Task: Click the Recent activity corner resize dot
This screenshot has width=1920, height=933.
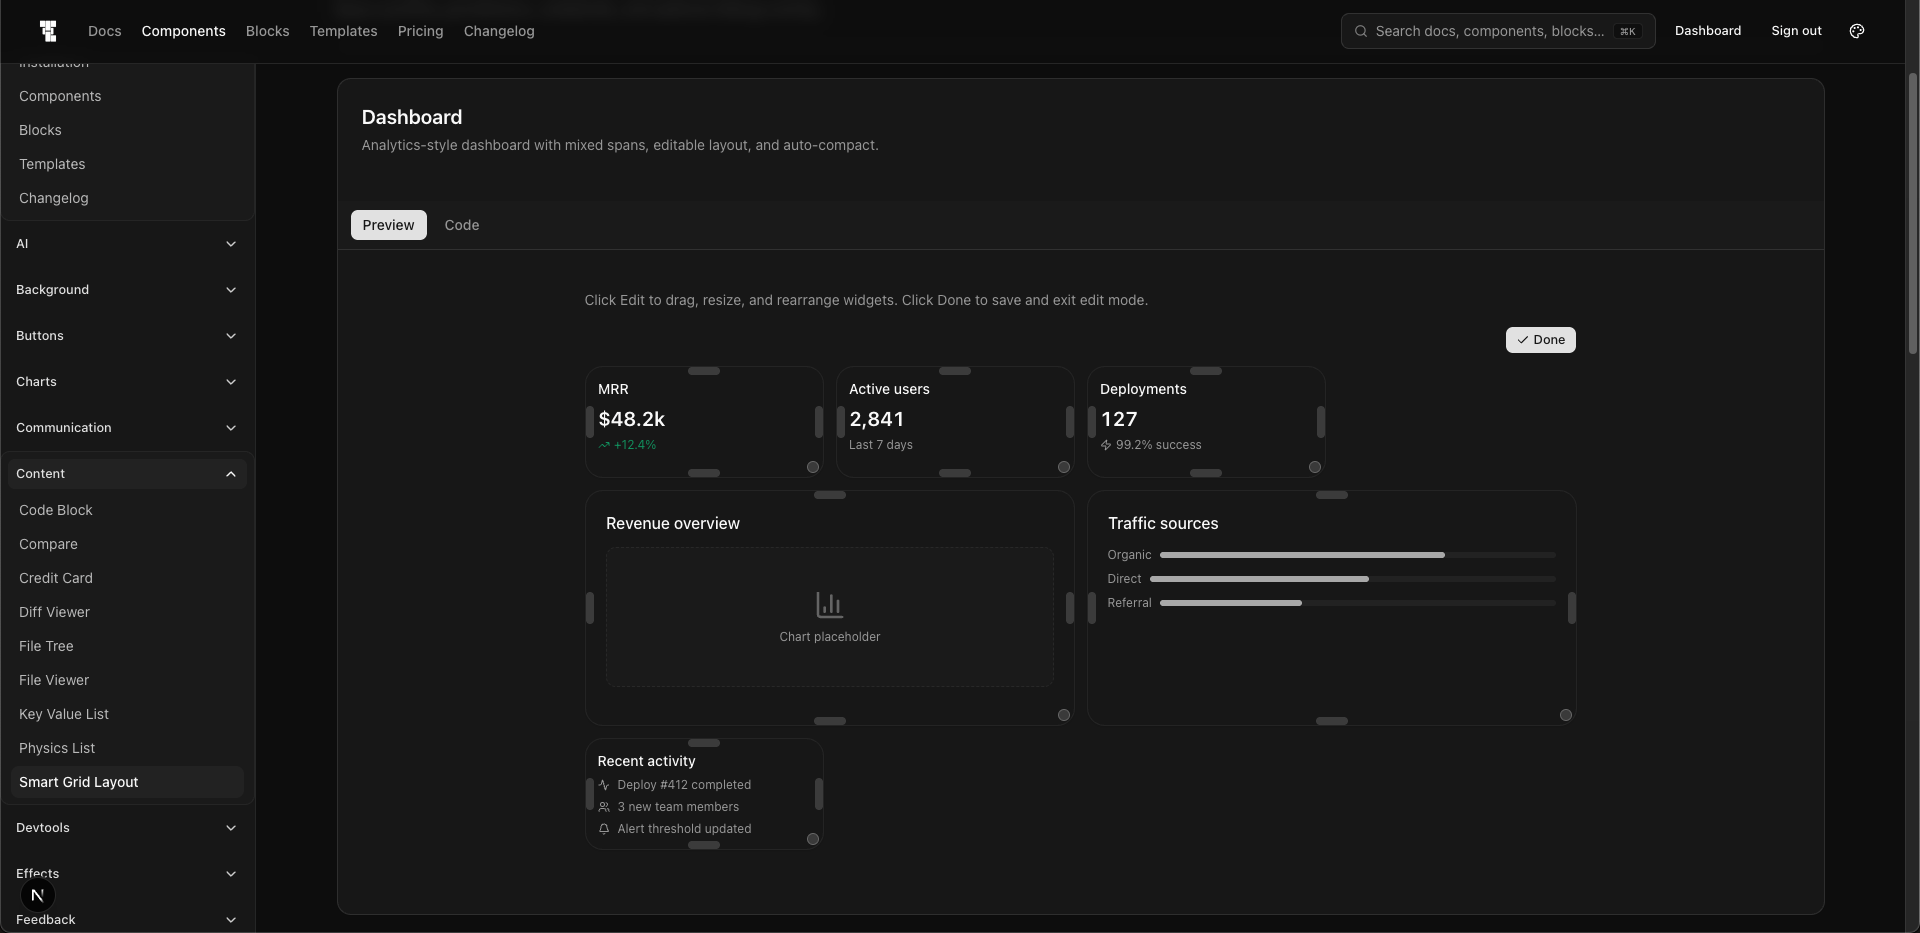Action: pyautogui.click(x=813, y=839)
